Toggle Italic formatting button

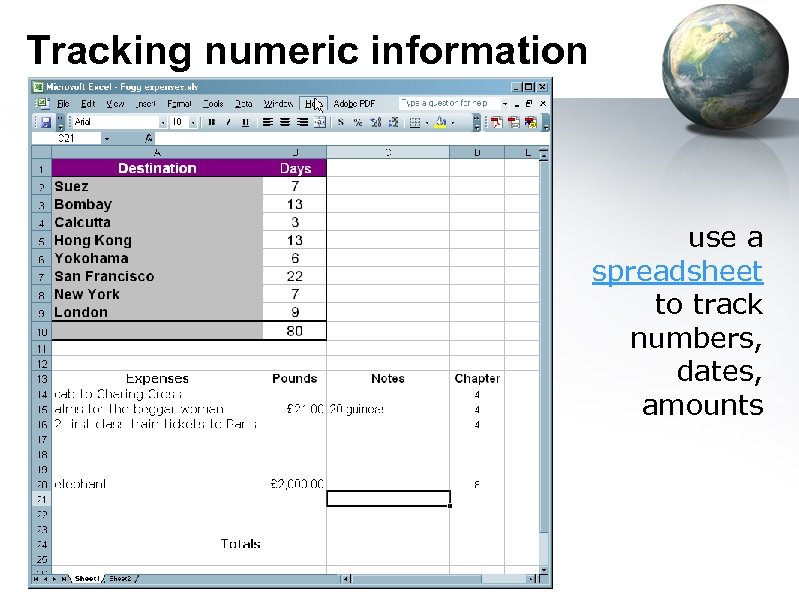(x=228, y=122)
